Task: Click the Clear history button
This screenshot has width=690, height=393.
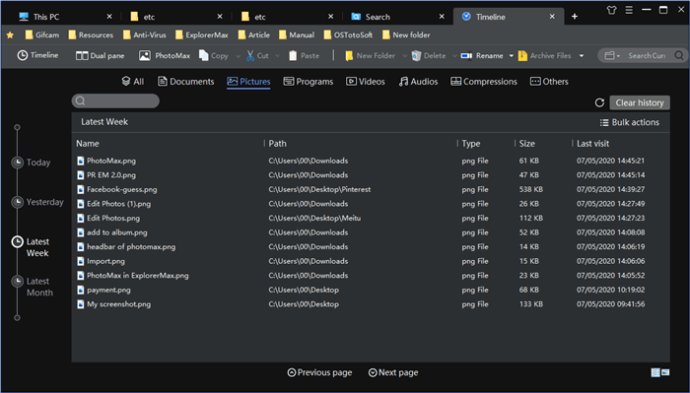Action: tap(639, 103)
